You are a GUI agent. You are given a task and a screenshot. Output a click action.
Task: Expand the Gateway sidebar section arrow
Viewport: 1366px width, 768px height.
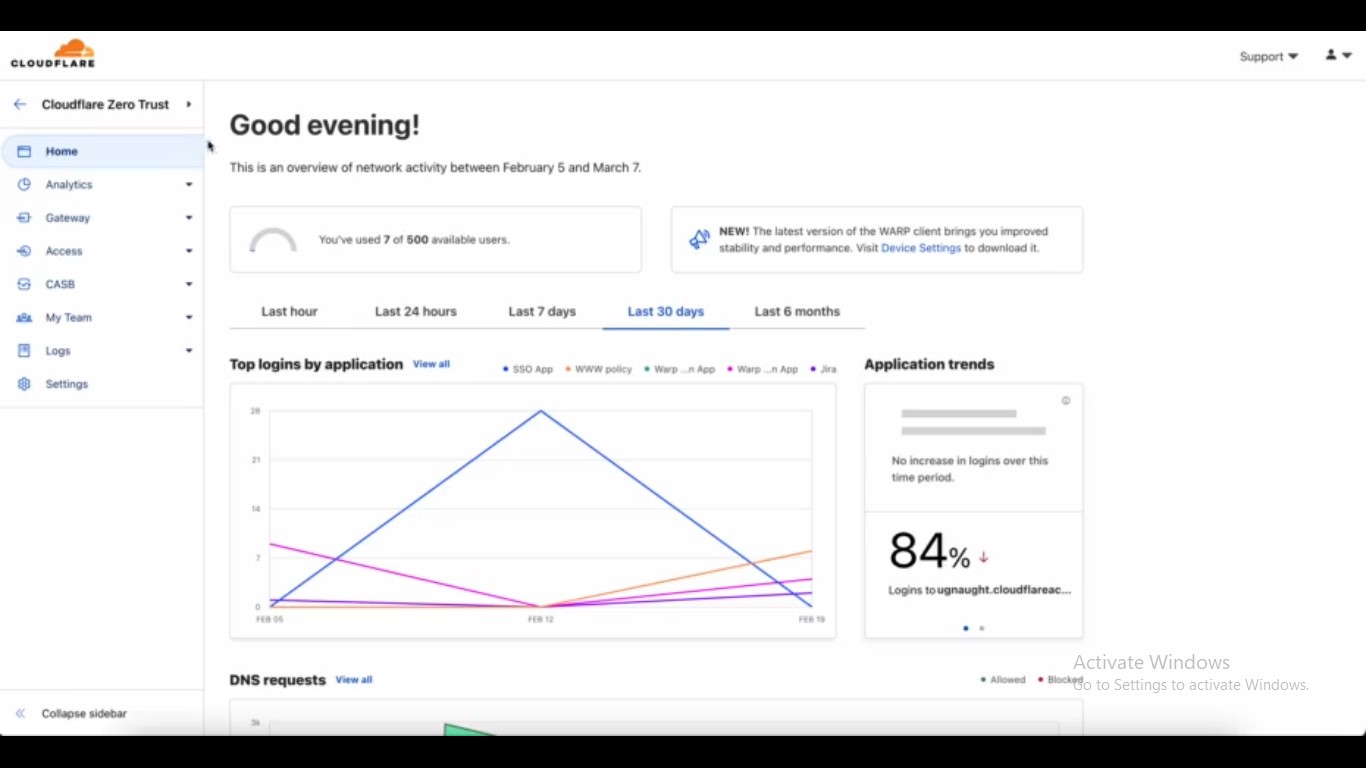pyautogui.click(x=189, y=218)
